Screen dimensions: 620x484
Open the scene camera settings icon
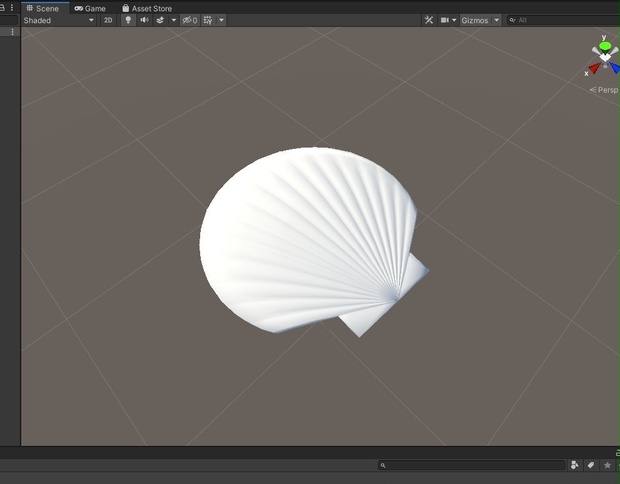(448, 20)
